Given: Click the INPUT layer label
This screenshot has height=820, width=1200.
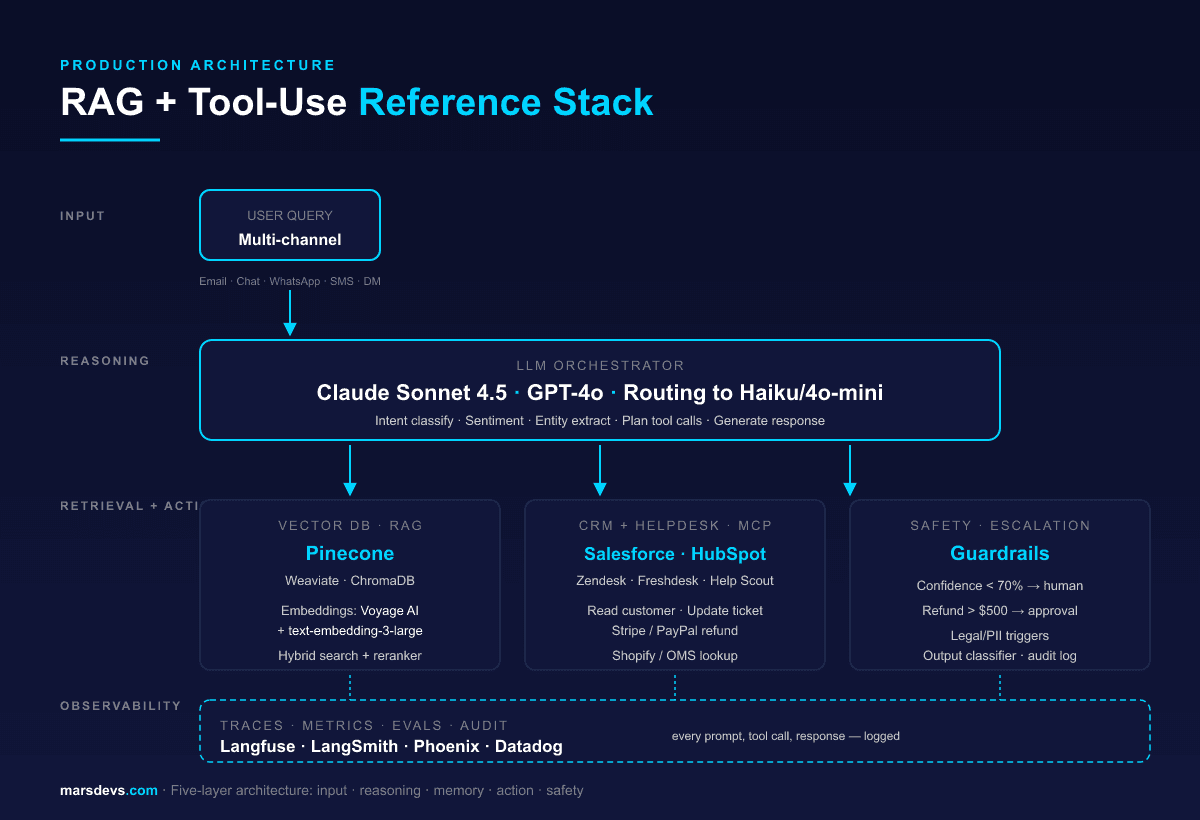Looking at the screenshot, I should [82, 216].
